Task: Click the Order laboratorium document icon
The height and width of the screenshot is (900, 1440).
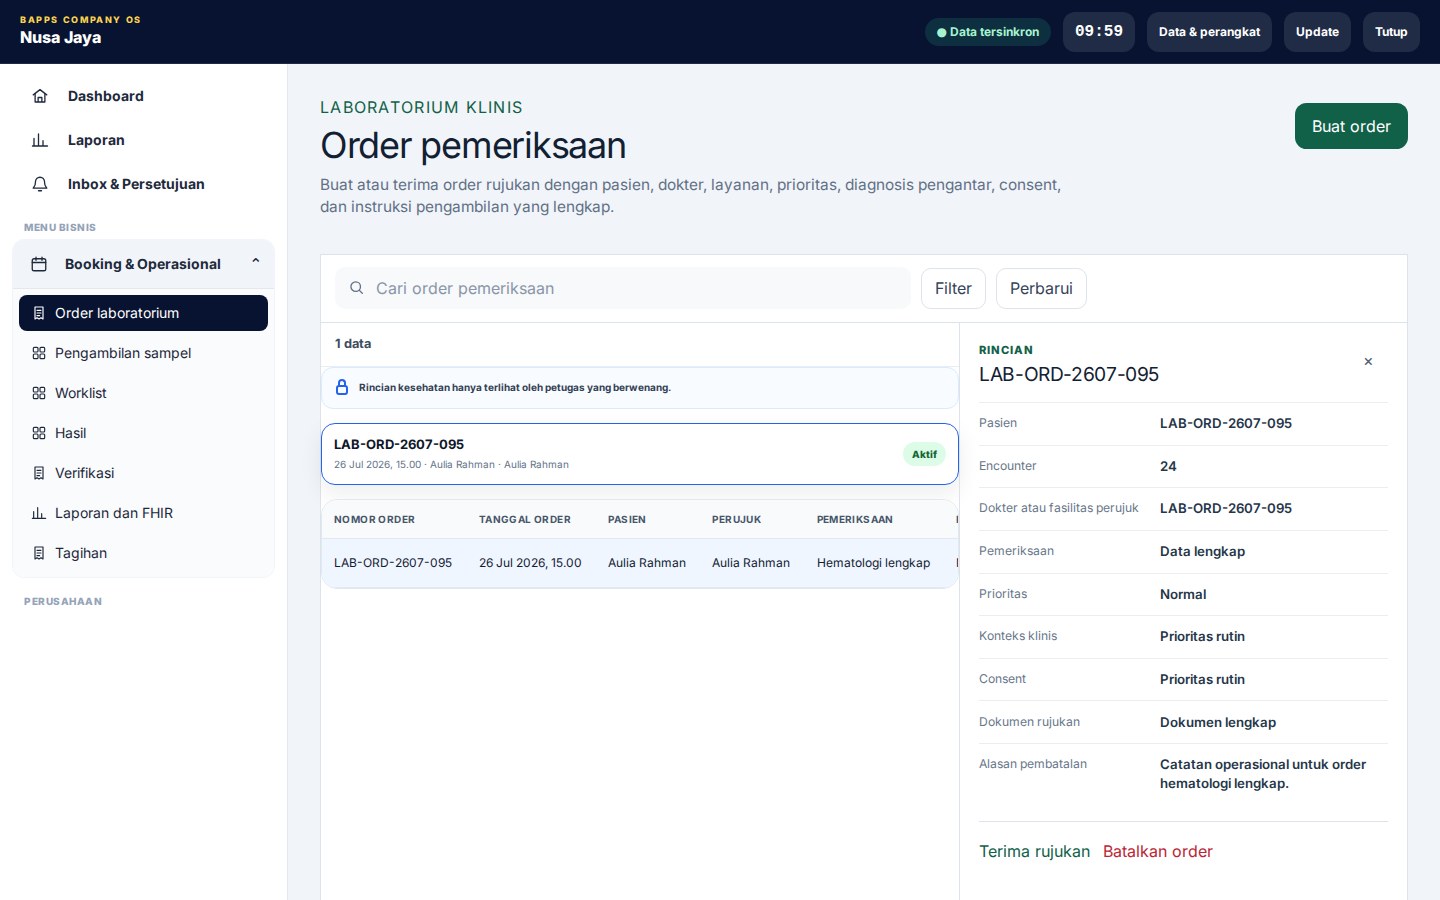Action: (39, 313)
